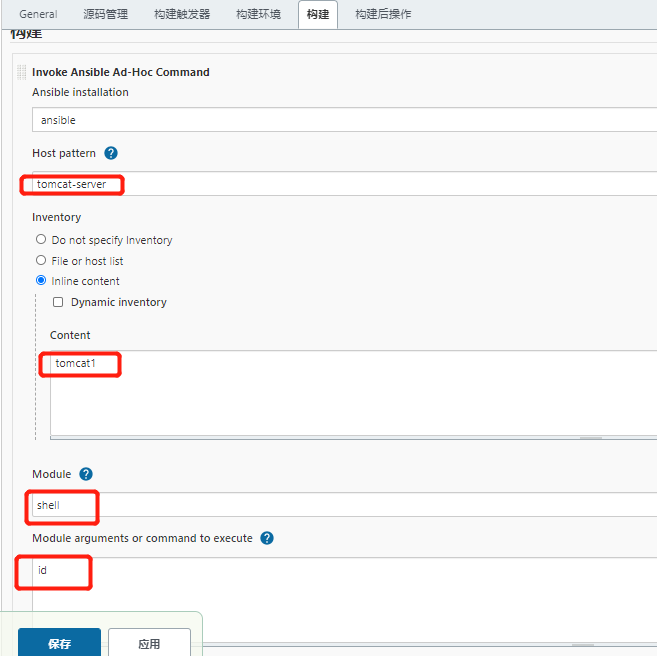Click 'Invoke Ansible Ad-Hoc Command' heading
Screen dimensions: 657x656
pos(121,72)
